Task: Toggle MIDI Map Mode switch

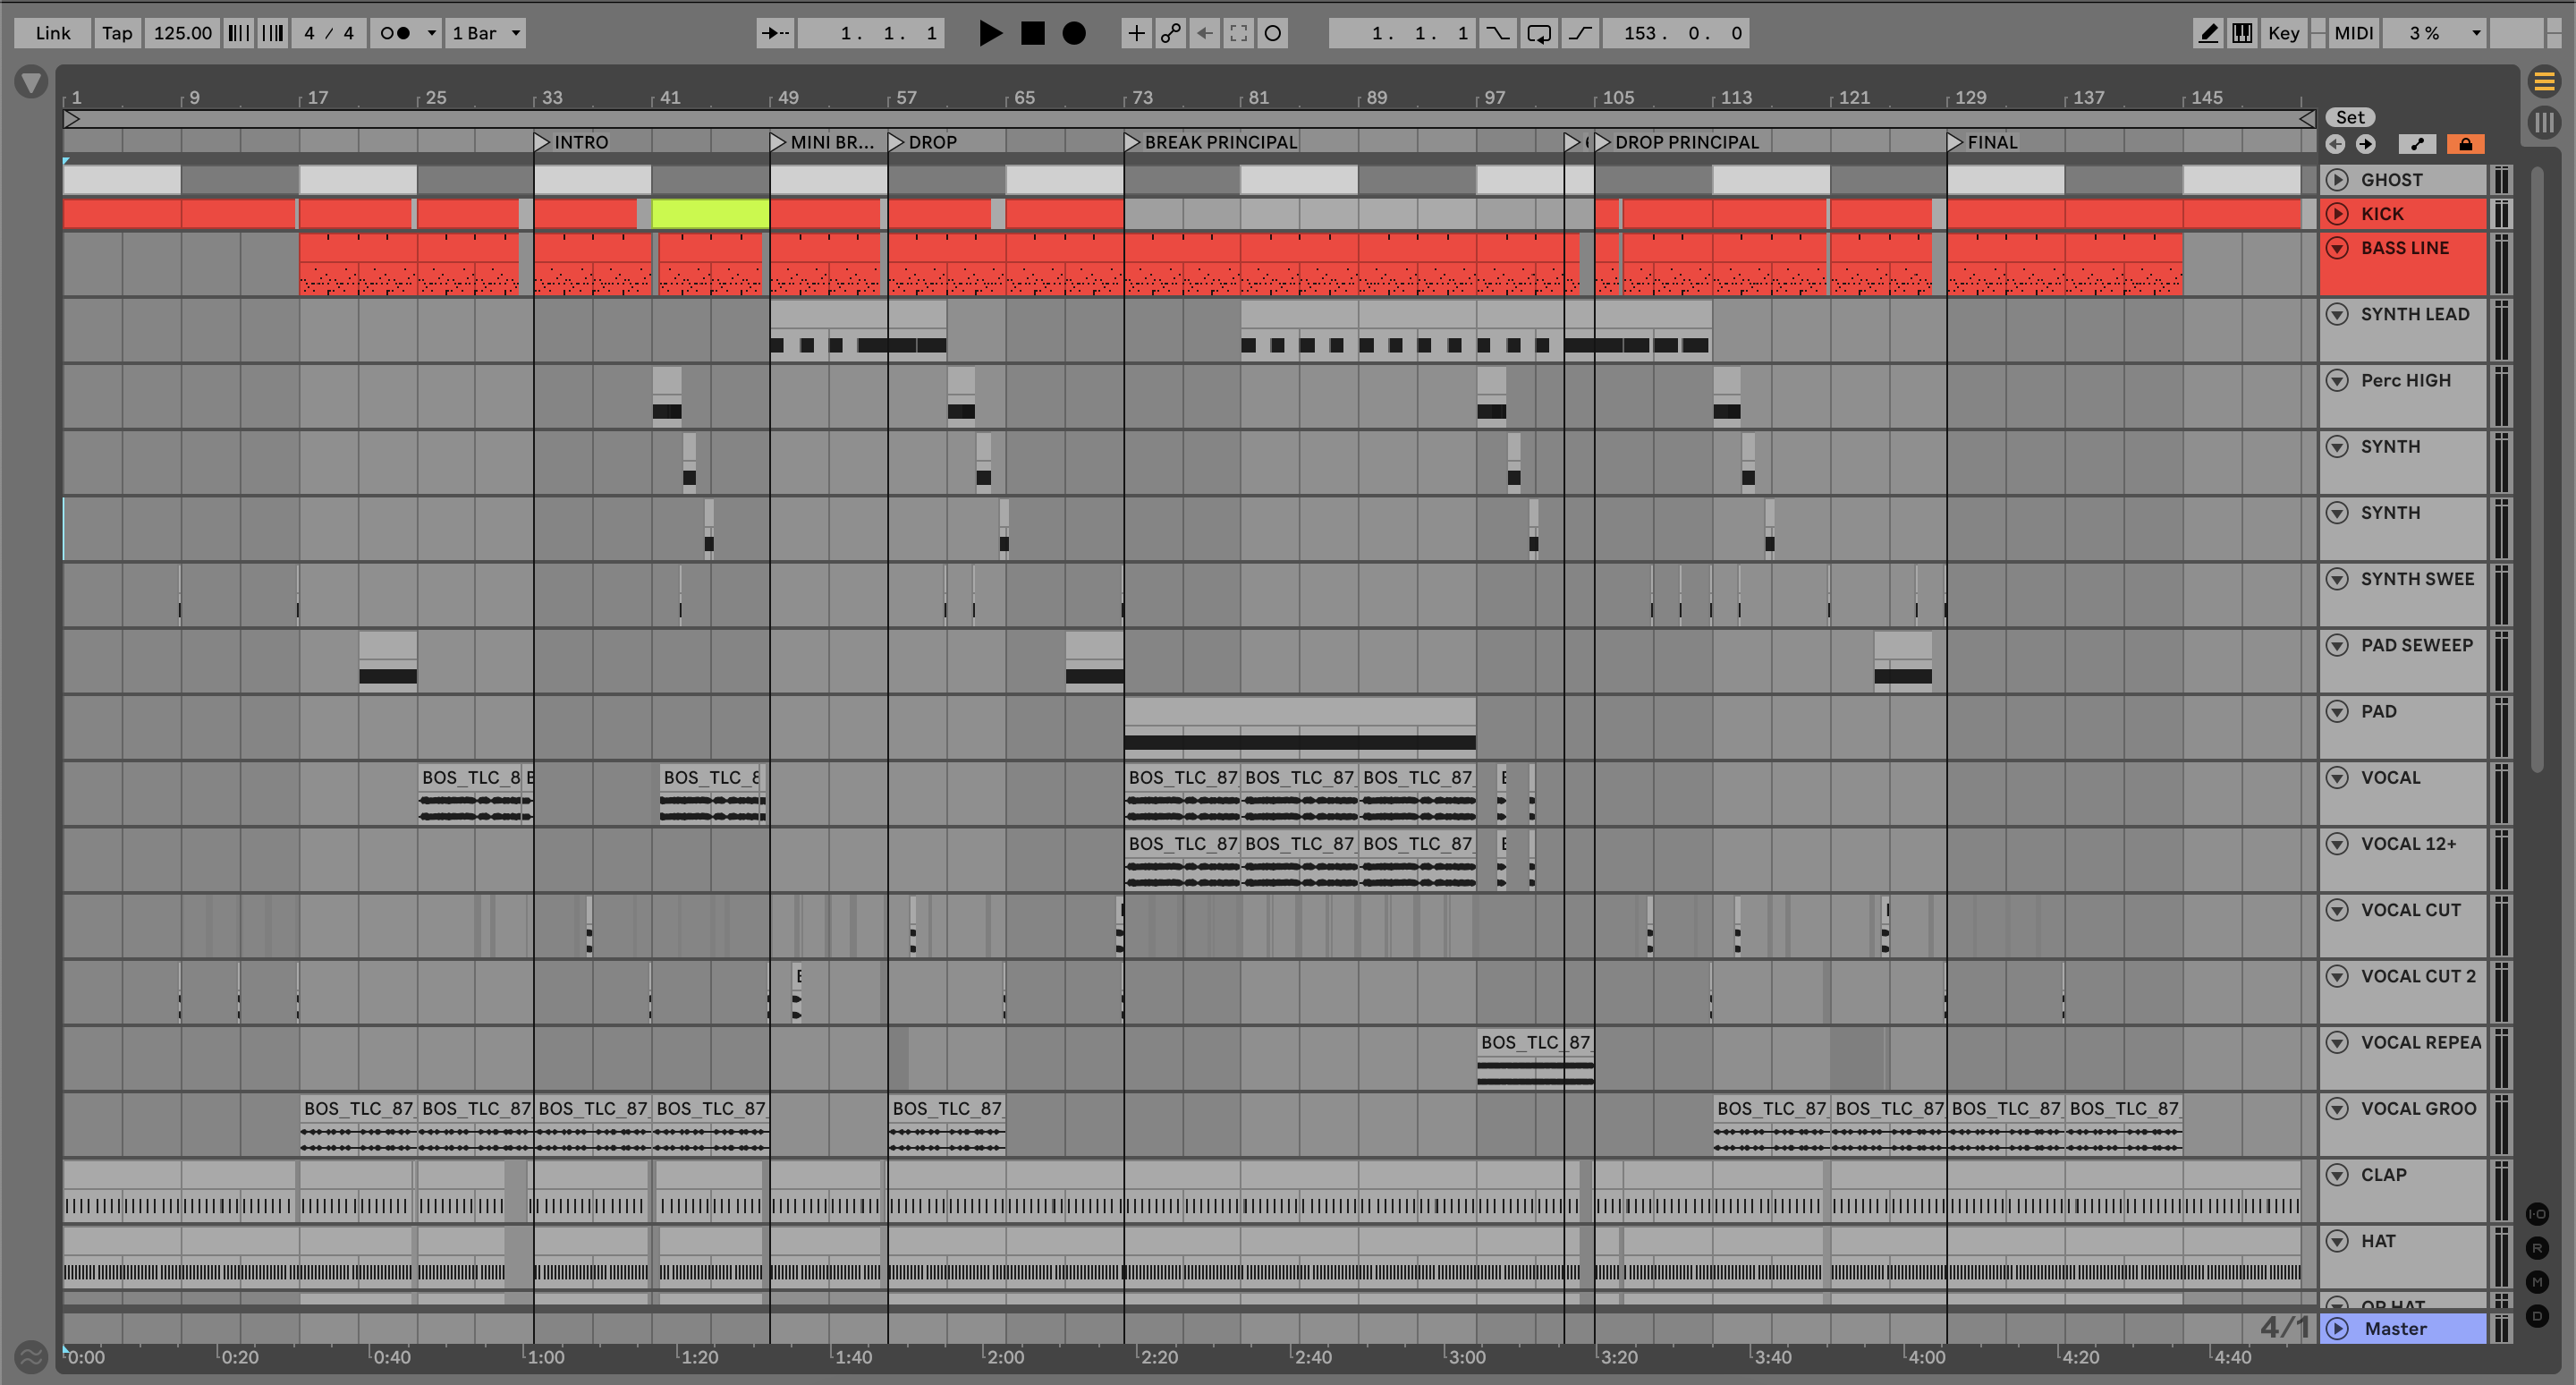Action: (x=2353, y=33)
